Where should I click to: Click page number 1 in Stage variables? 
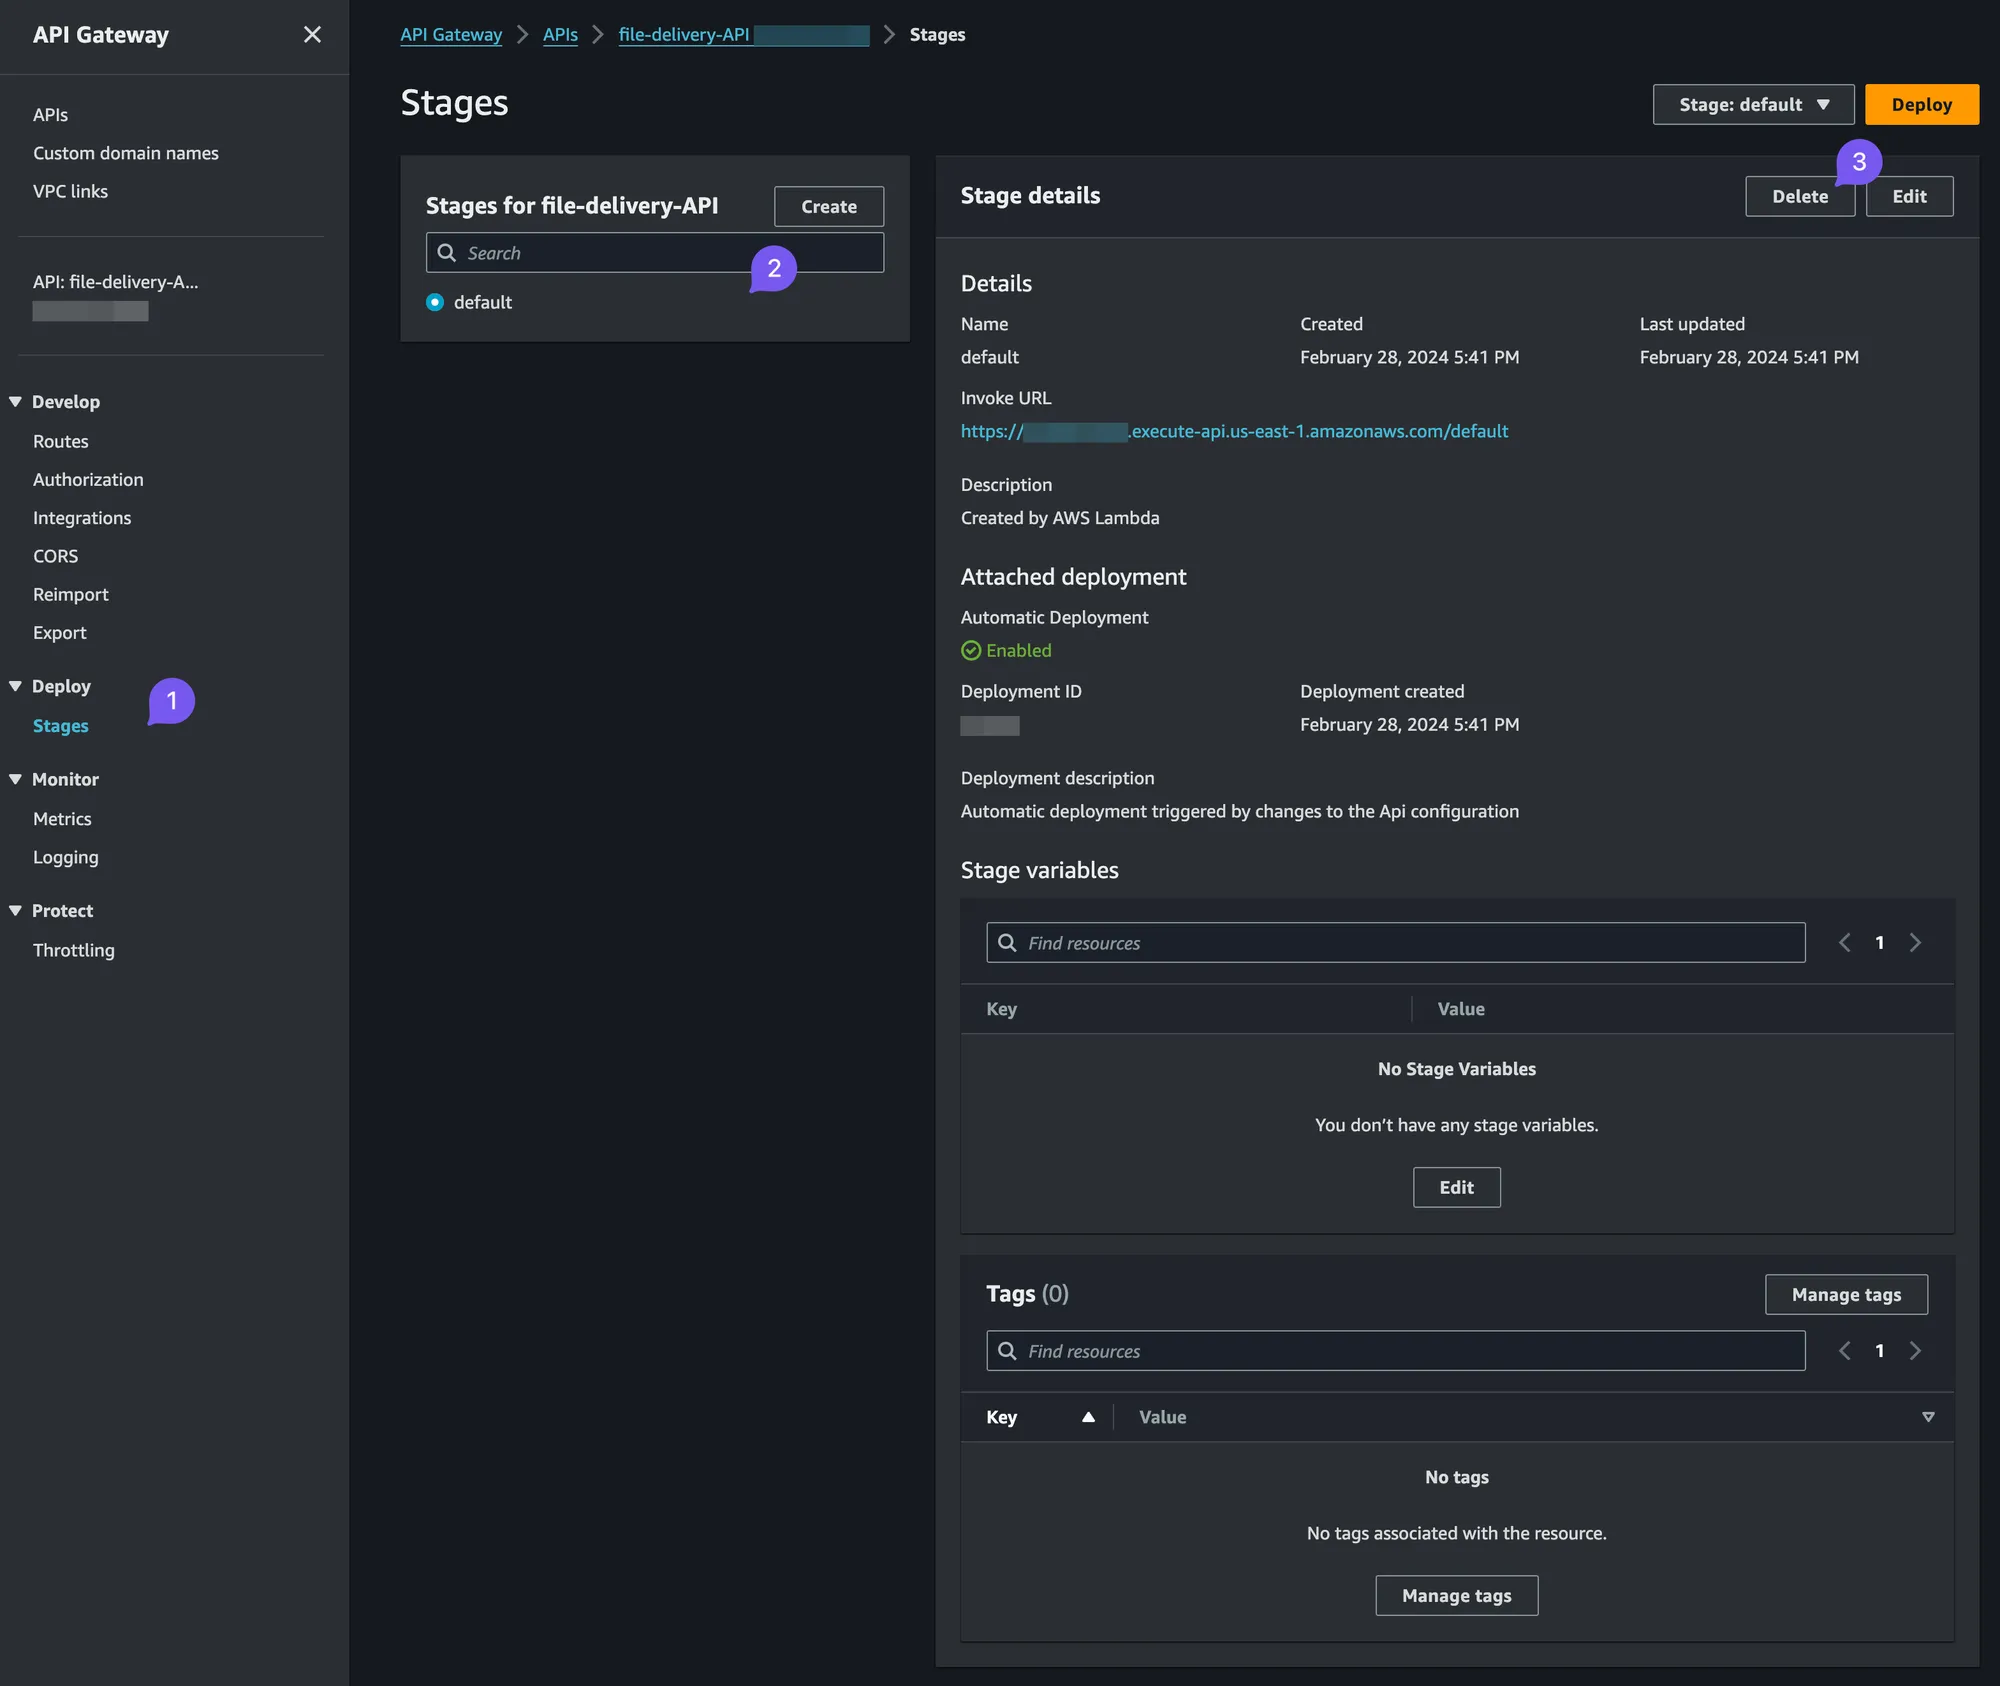[x=1879, y=943]
